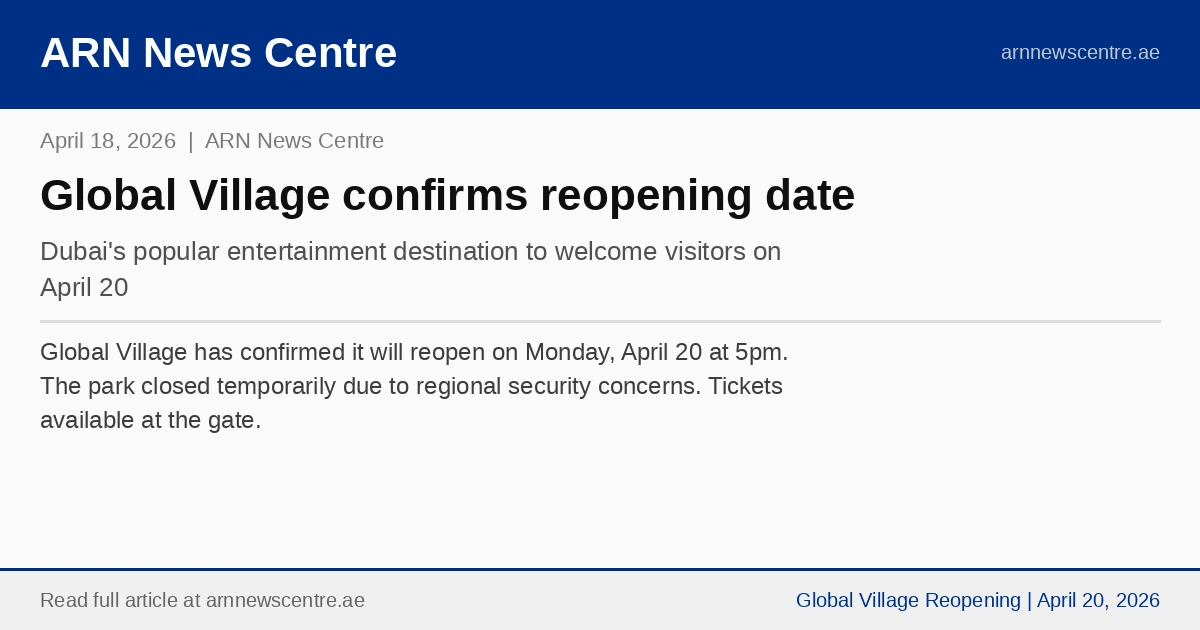1200x630 pixels.
Task: Open the arnnewscentre.ae link in header
Action: click(x=1080, y=53)
